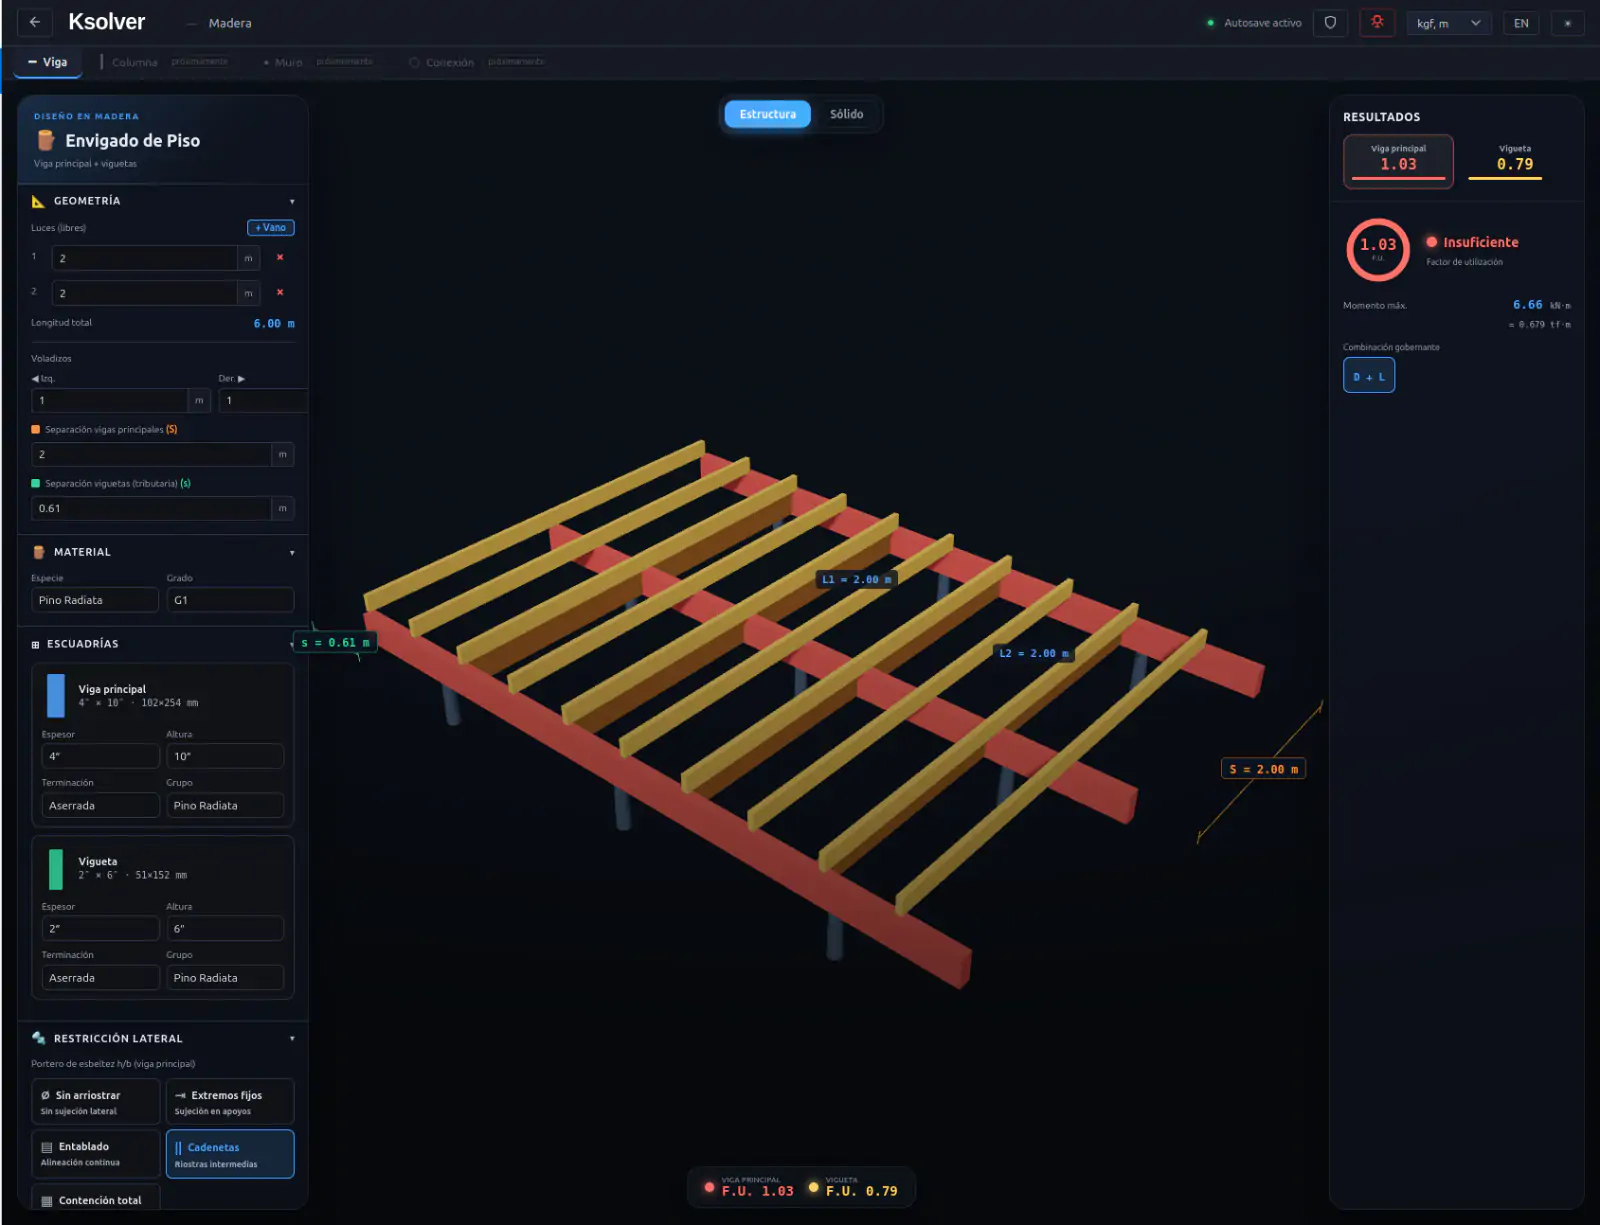Open the Vigueta results tab
1600x1225 pixels.
pyautogui.click(x=1514, y=158)
